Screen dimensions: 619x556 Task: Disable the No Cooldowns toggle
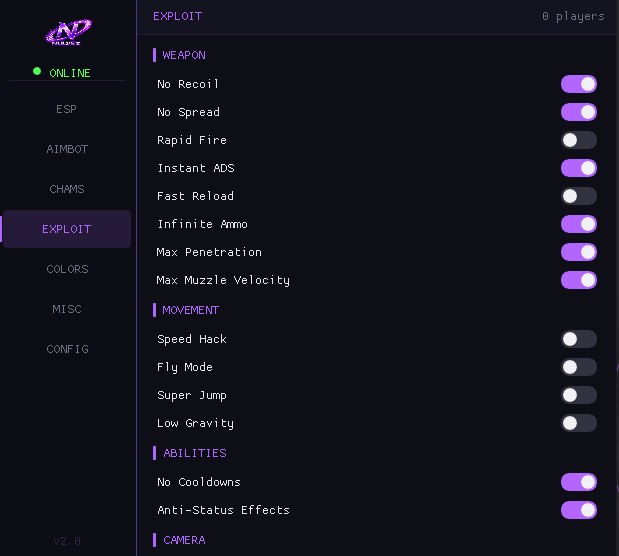coord(579,482)
